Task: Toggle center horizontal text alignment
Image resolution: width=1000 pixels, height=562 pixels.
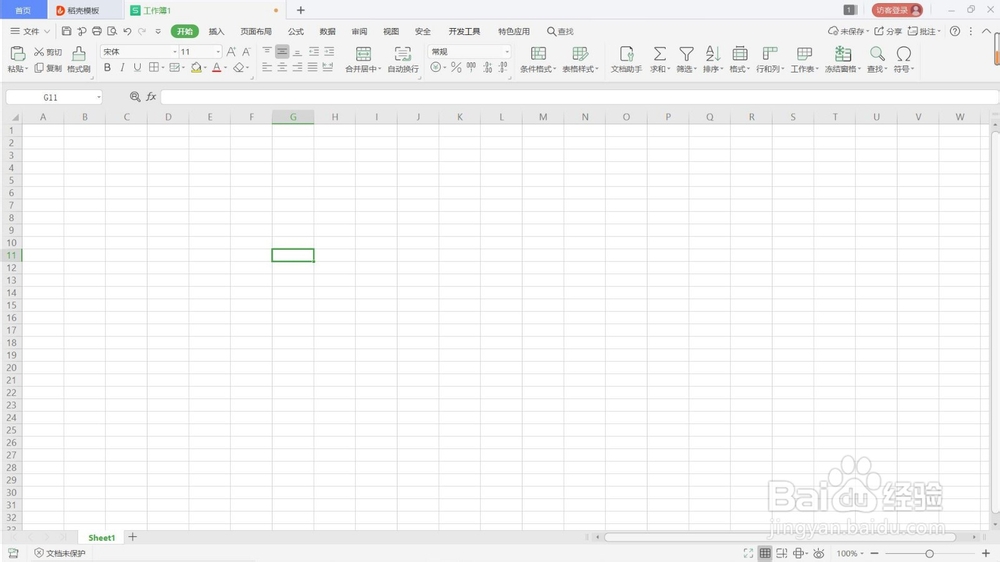Action: [282, 67]
